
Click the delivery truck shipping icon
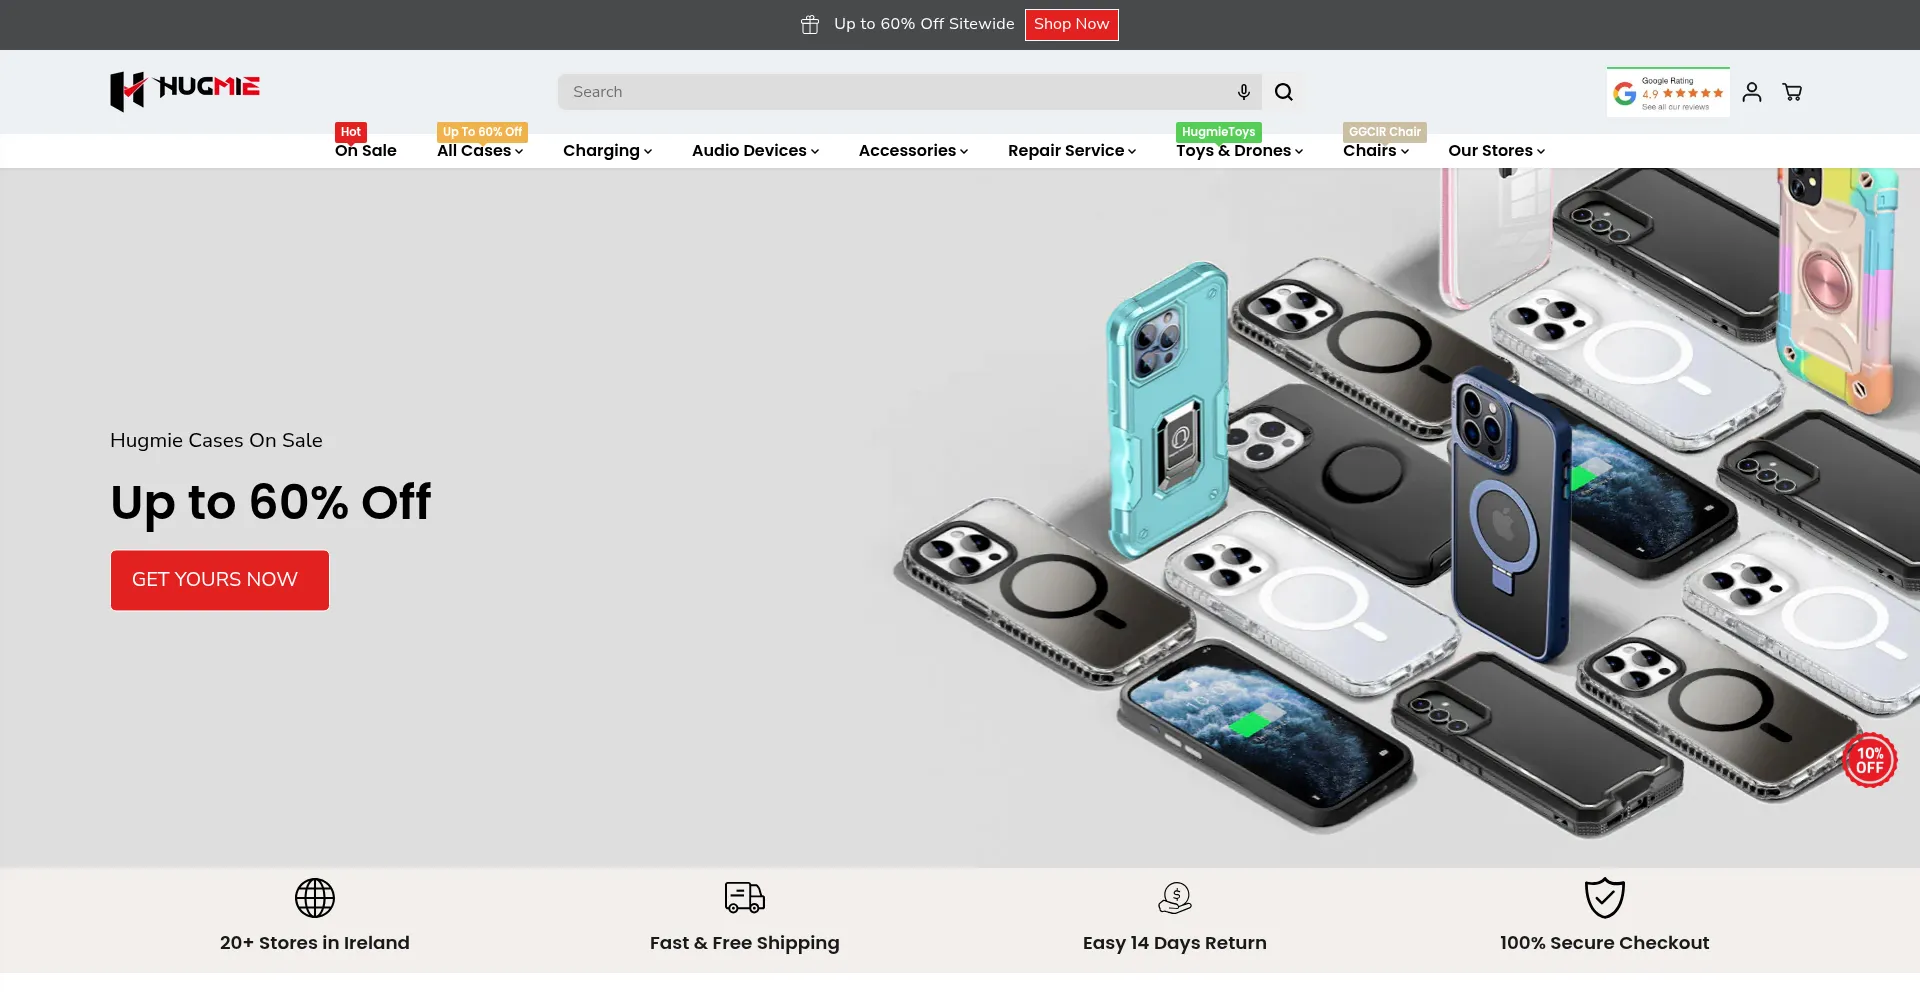[745, 898]
